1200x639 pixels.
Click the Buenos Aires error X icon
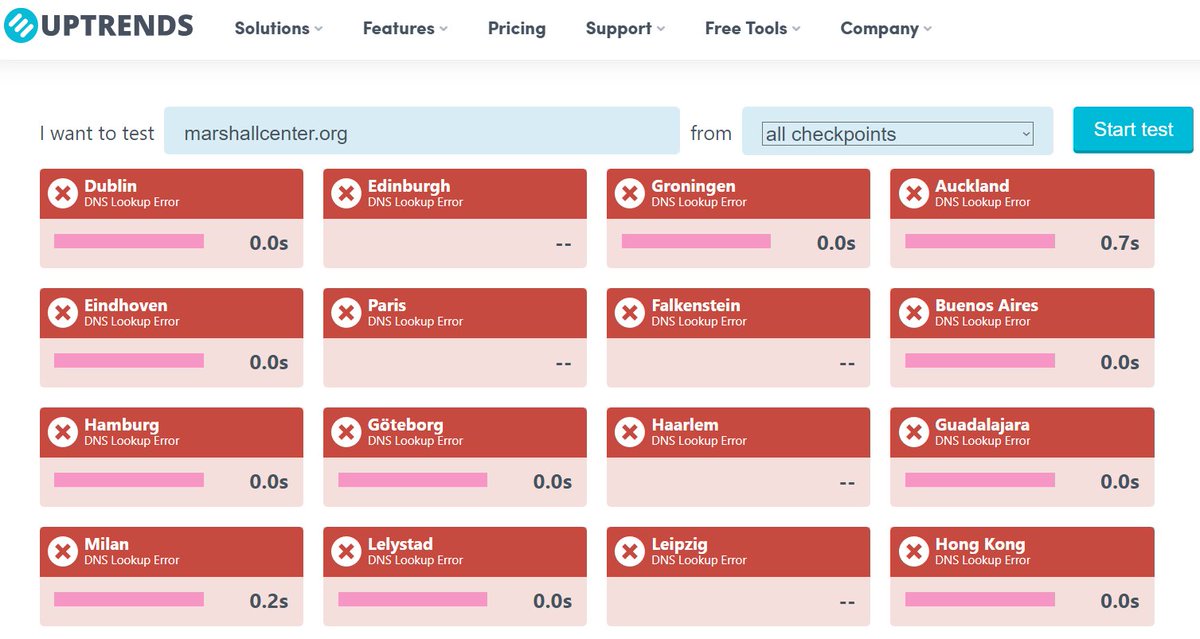coord(914,313)
